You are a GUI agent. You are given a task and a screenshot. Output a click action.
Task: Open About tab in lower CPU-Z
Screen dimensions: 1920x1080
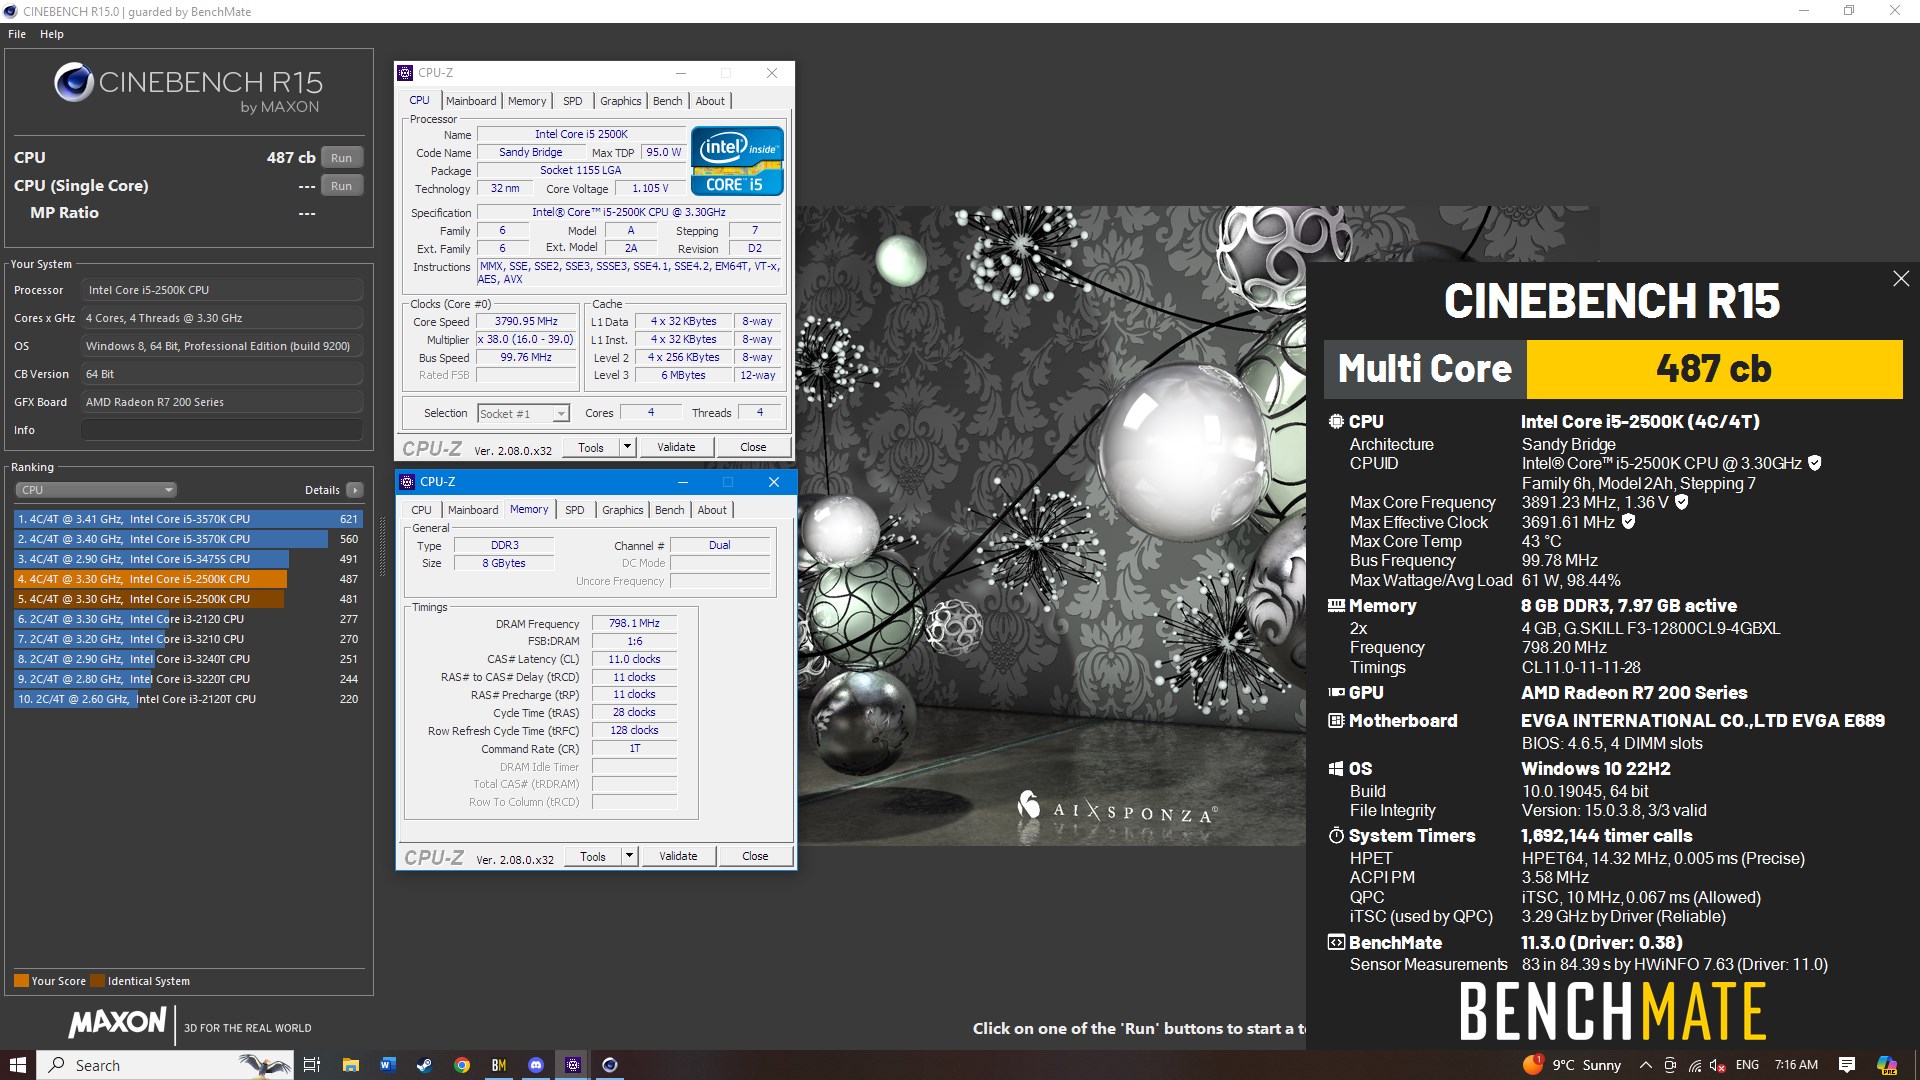(712, 510)
